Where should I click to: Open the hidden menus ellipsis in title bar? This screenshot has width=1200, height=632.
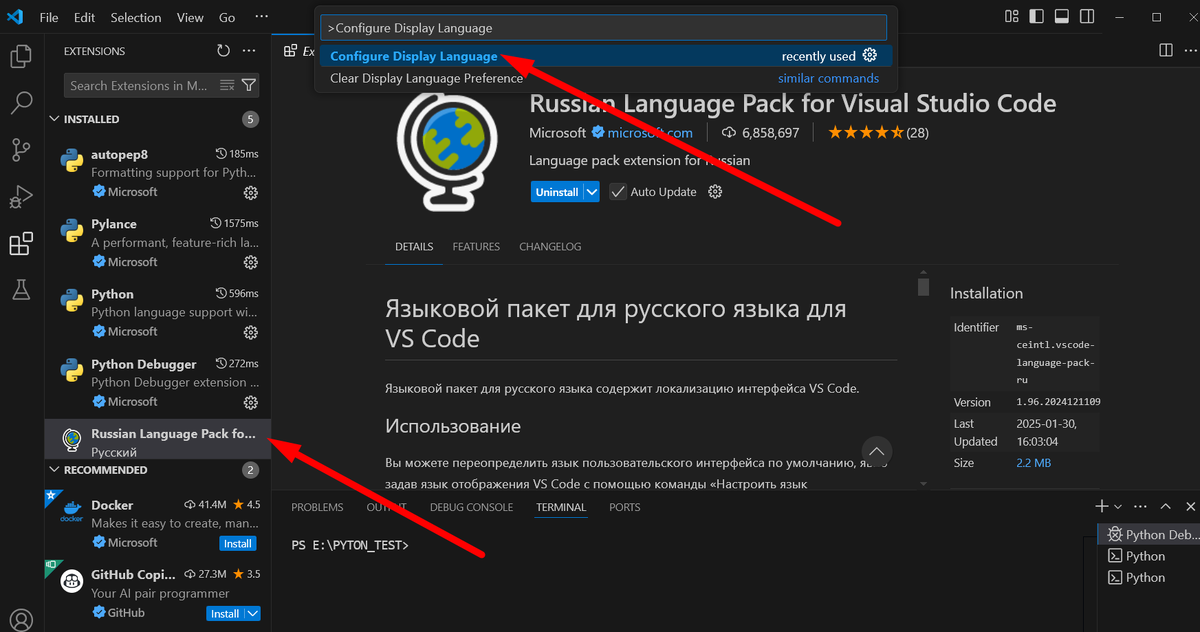click(261, 17)
